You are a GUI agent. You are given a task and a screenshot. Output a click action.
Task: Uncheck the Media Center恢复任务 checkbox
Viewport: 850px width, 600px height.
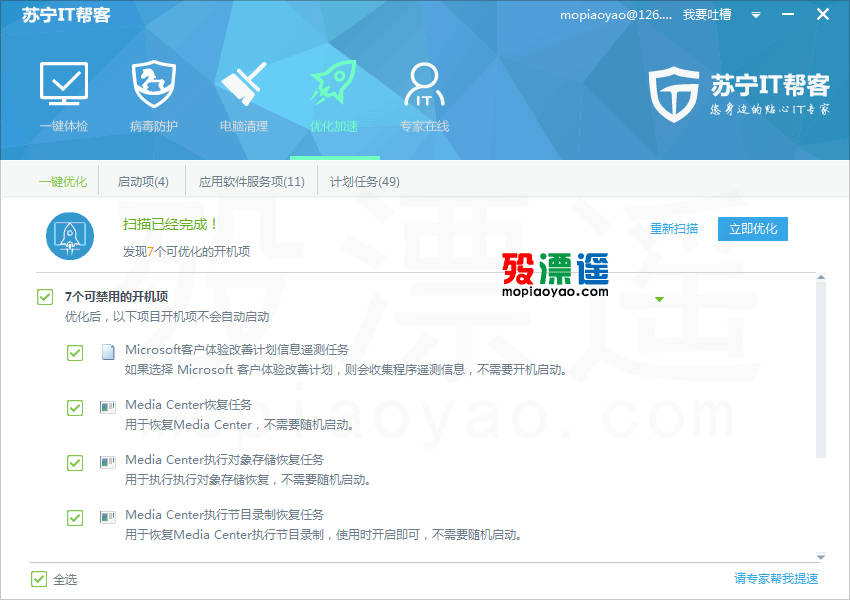pos(75,408)
